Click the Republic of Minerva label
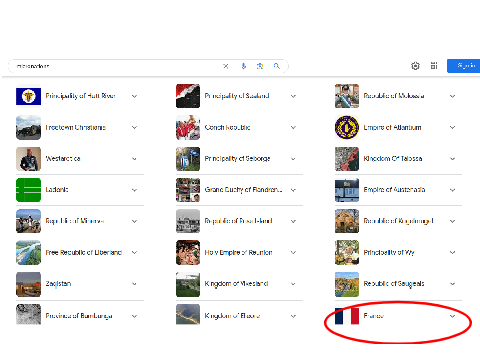Screen dimensions: 480x360 click(x=75, y=221)
